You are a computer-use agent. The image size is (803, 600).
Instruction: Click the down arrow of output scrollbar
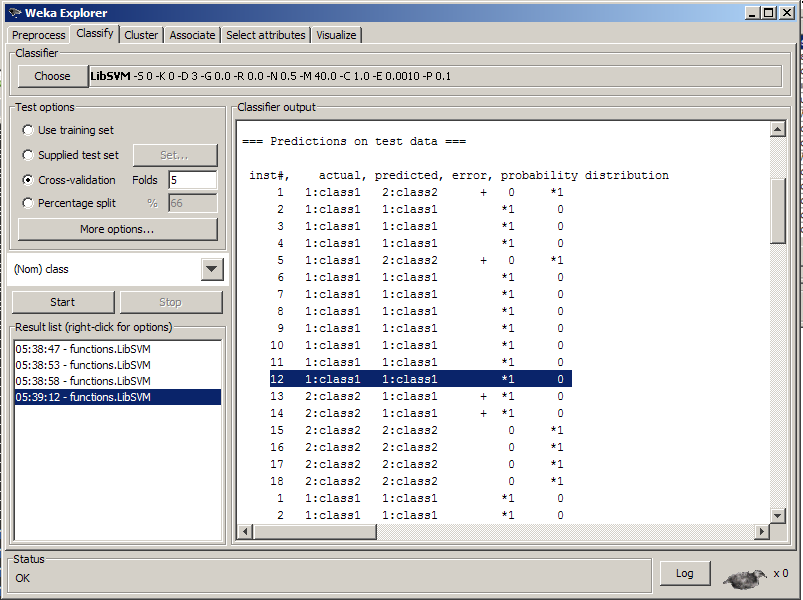click(x=777, y=516)
